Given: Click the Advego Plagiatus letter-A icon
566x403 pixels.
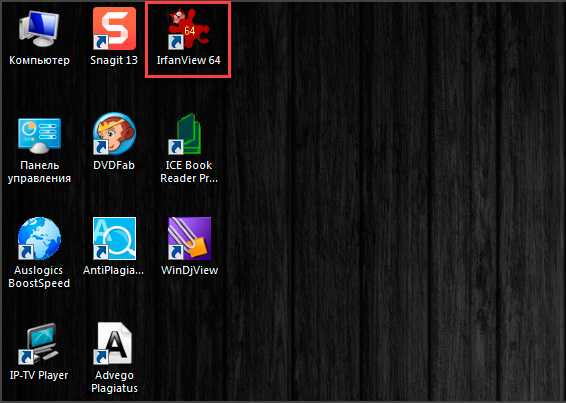Looking at the screenshot, I should coord(114,343).
